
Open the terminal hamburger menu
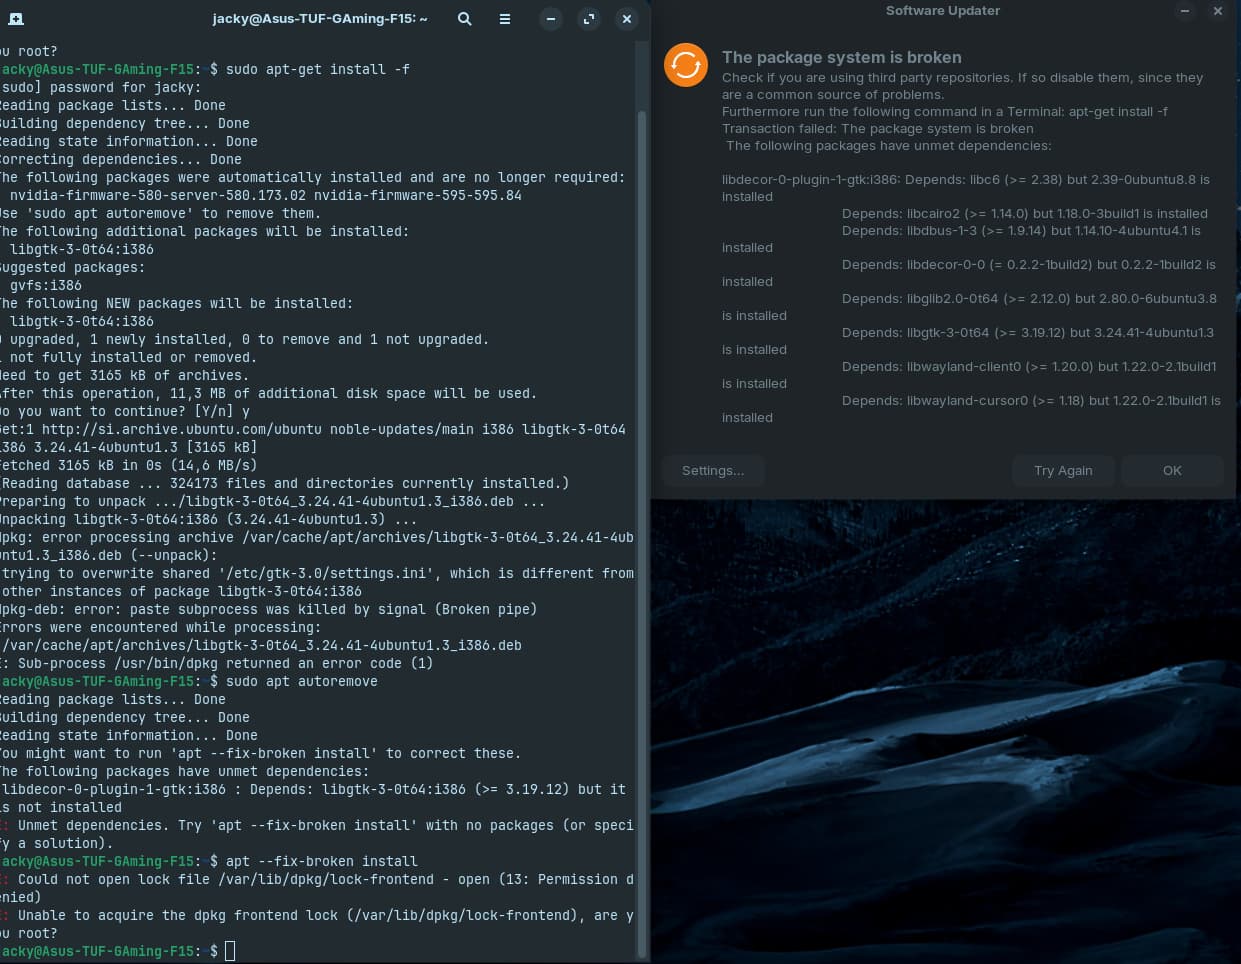[505, 19]
